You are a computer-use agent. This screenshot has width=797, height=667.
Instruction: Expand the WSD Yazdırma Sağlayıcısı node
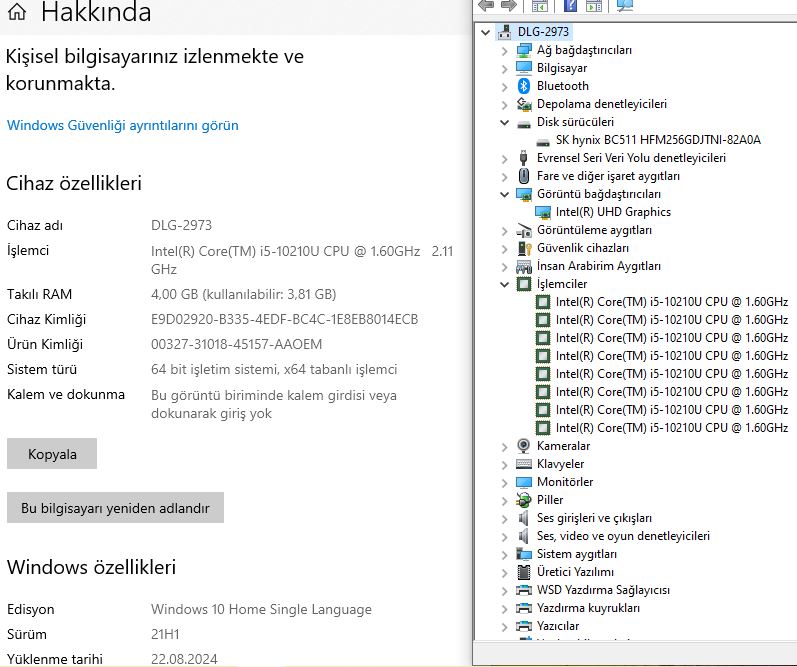pos(504,591)
